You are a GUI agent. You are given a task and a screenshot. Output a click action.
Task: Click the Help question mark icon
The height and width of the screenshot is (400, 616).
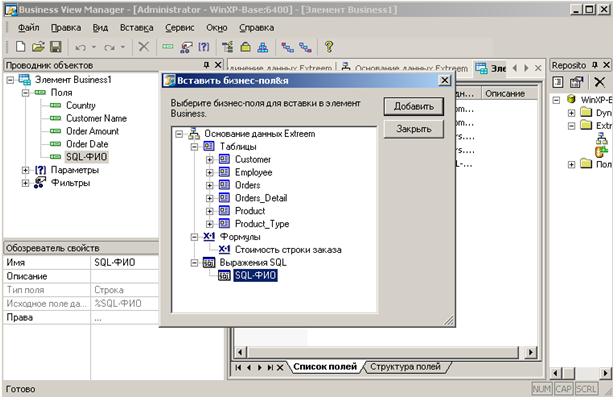329,47
